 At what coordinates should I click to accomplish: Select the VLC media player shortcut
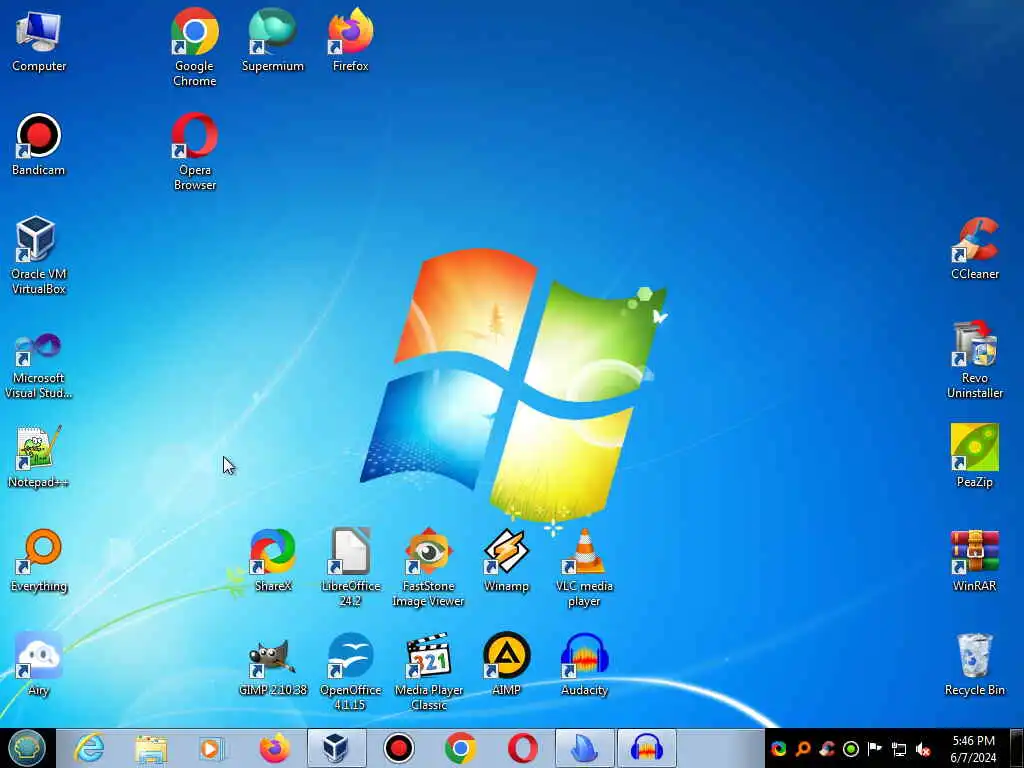584,568
